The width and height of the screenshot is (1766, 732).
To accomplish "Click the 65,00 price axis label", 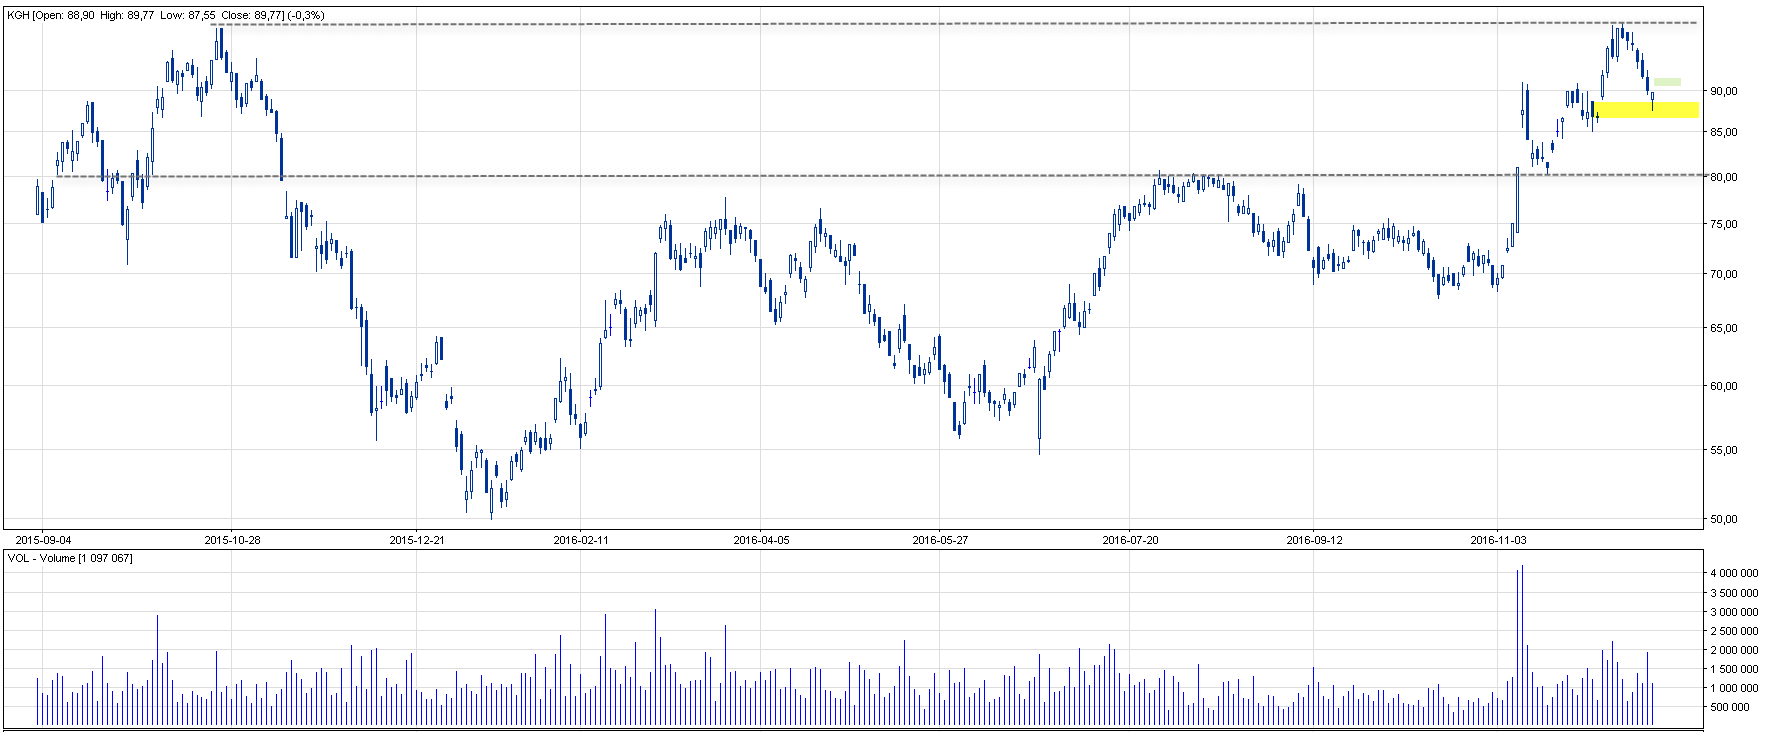I will tap(1723, 328).
